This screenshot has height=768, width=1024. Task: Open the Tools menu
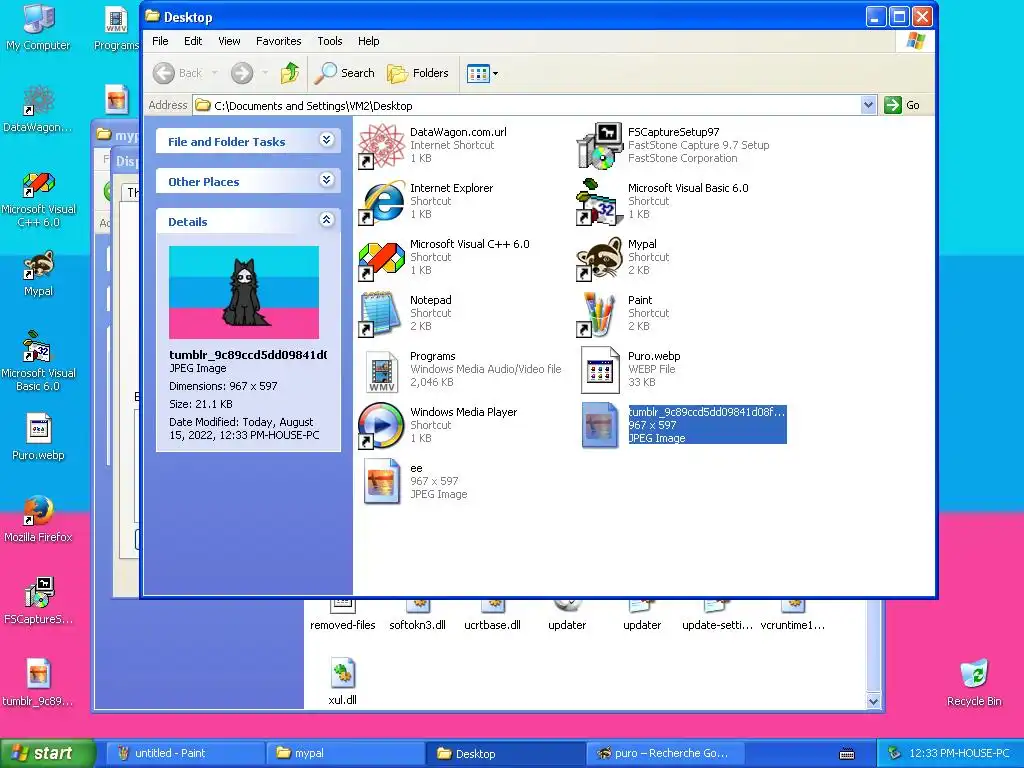click(330, 41)
